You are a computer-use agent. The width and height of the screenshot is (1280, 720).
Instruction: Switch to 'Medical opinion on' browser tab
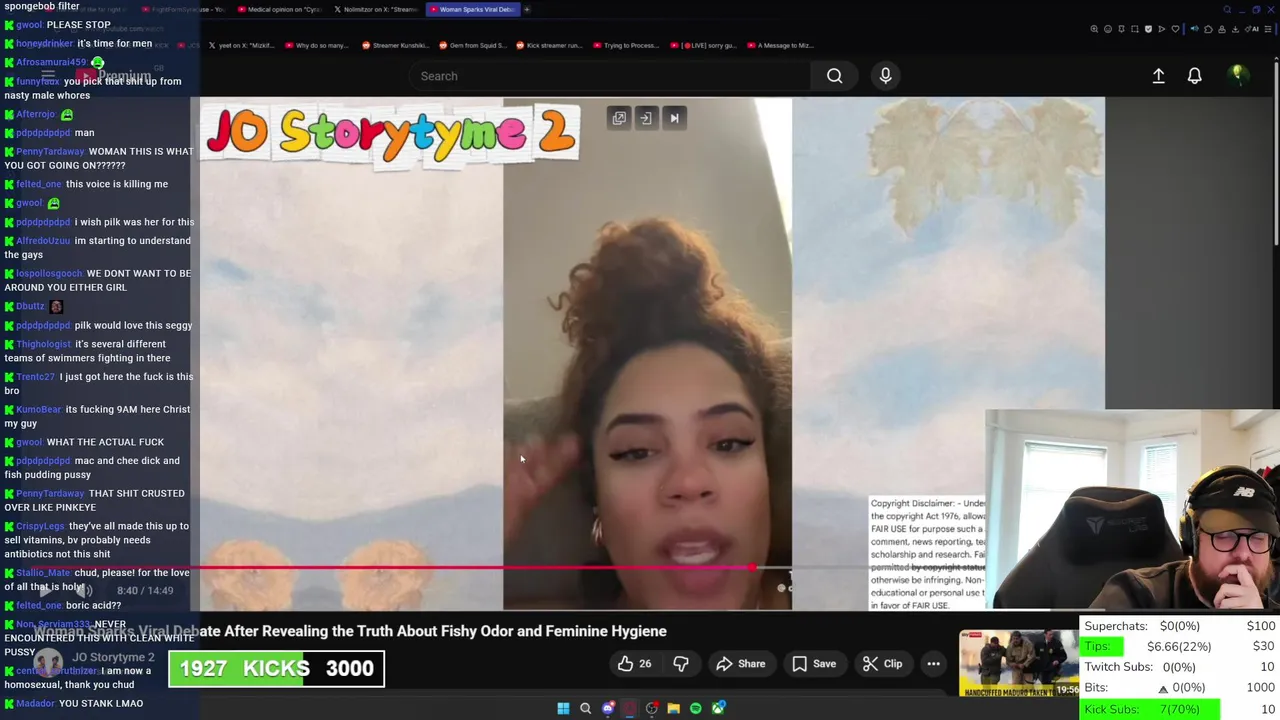279,9
